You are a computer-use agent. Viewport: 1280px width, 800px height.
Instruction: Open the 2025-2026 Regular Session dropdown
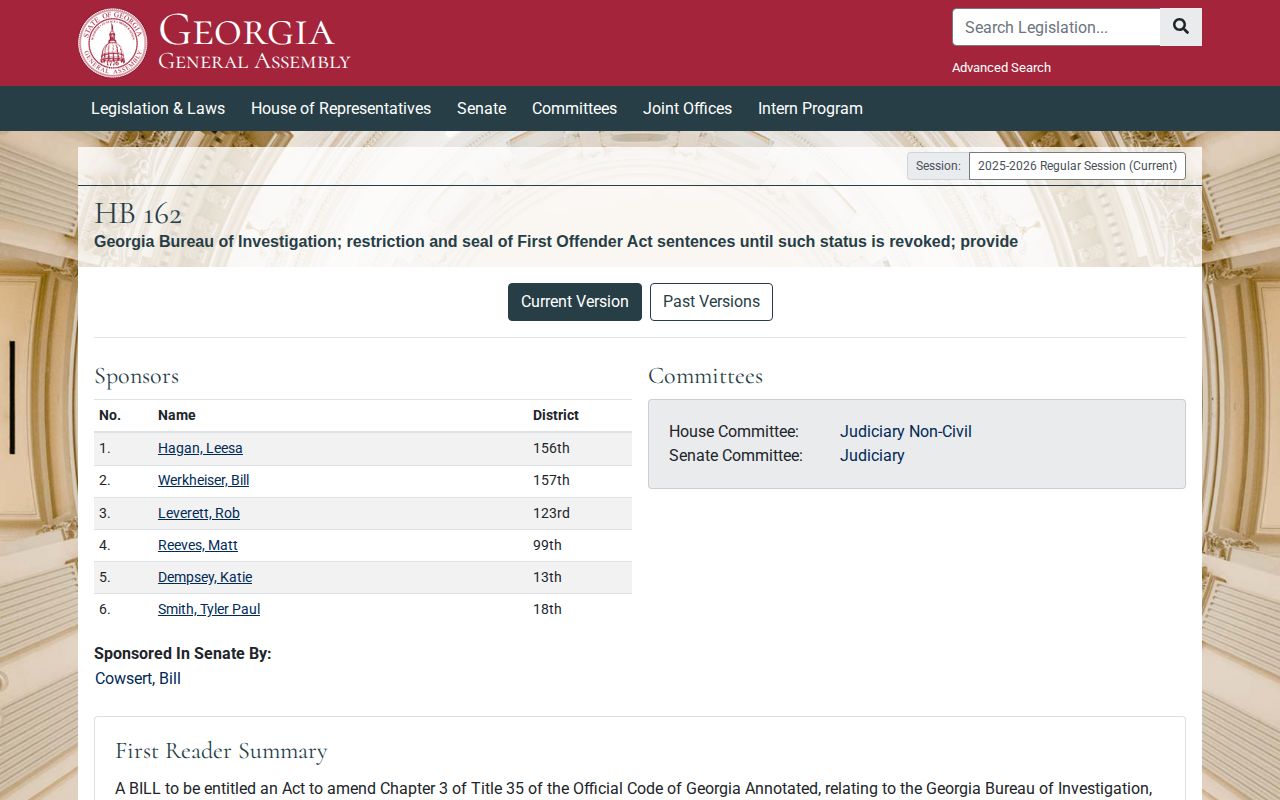pyautogui.click(x=1077, y=166)
